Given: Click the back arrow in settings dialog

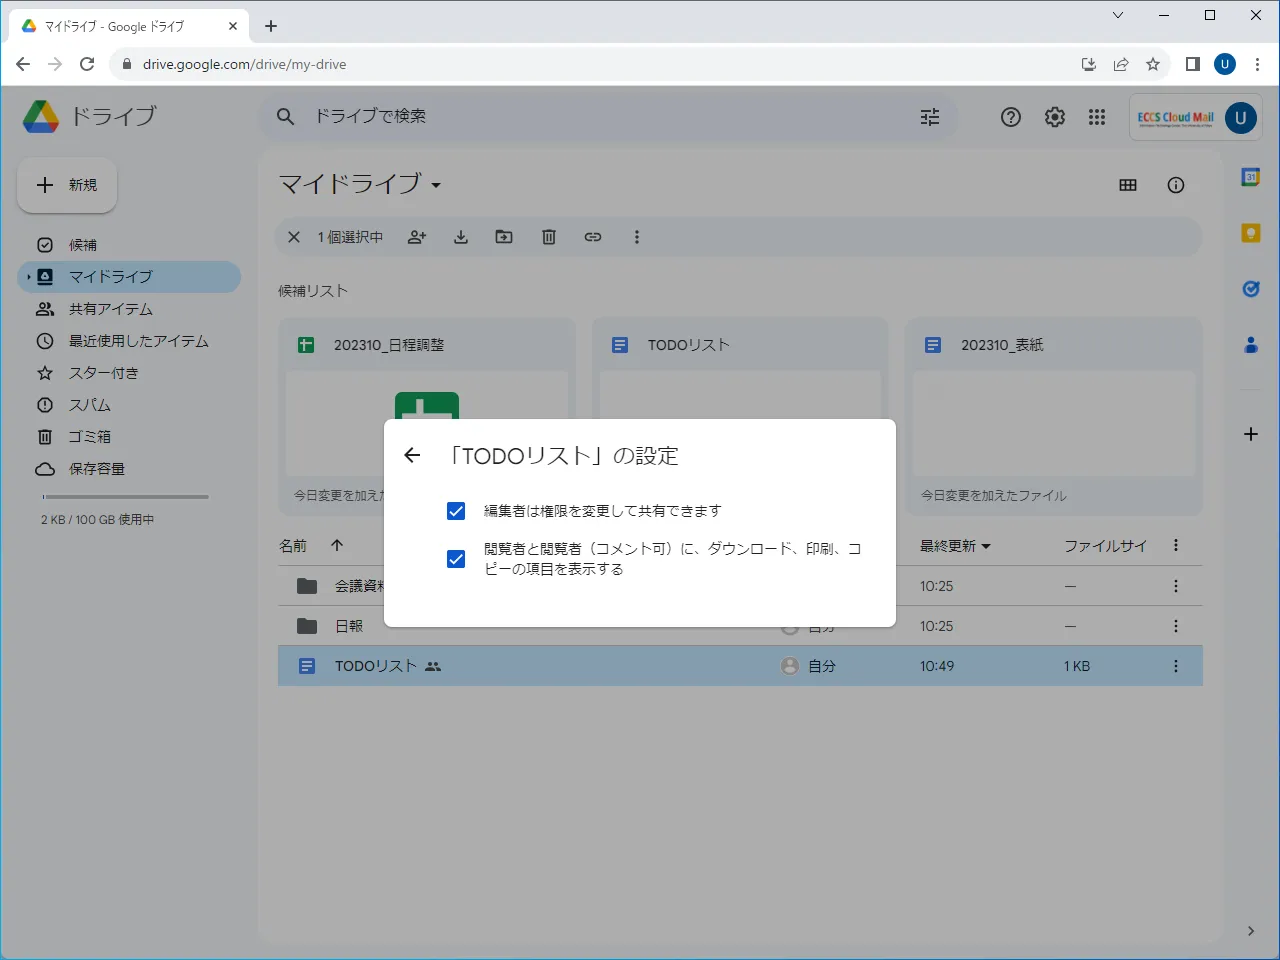Looking at the screenshot, I should (x=412, y=456).
